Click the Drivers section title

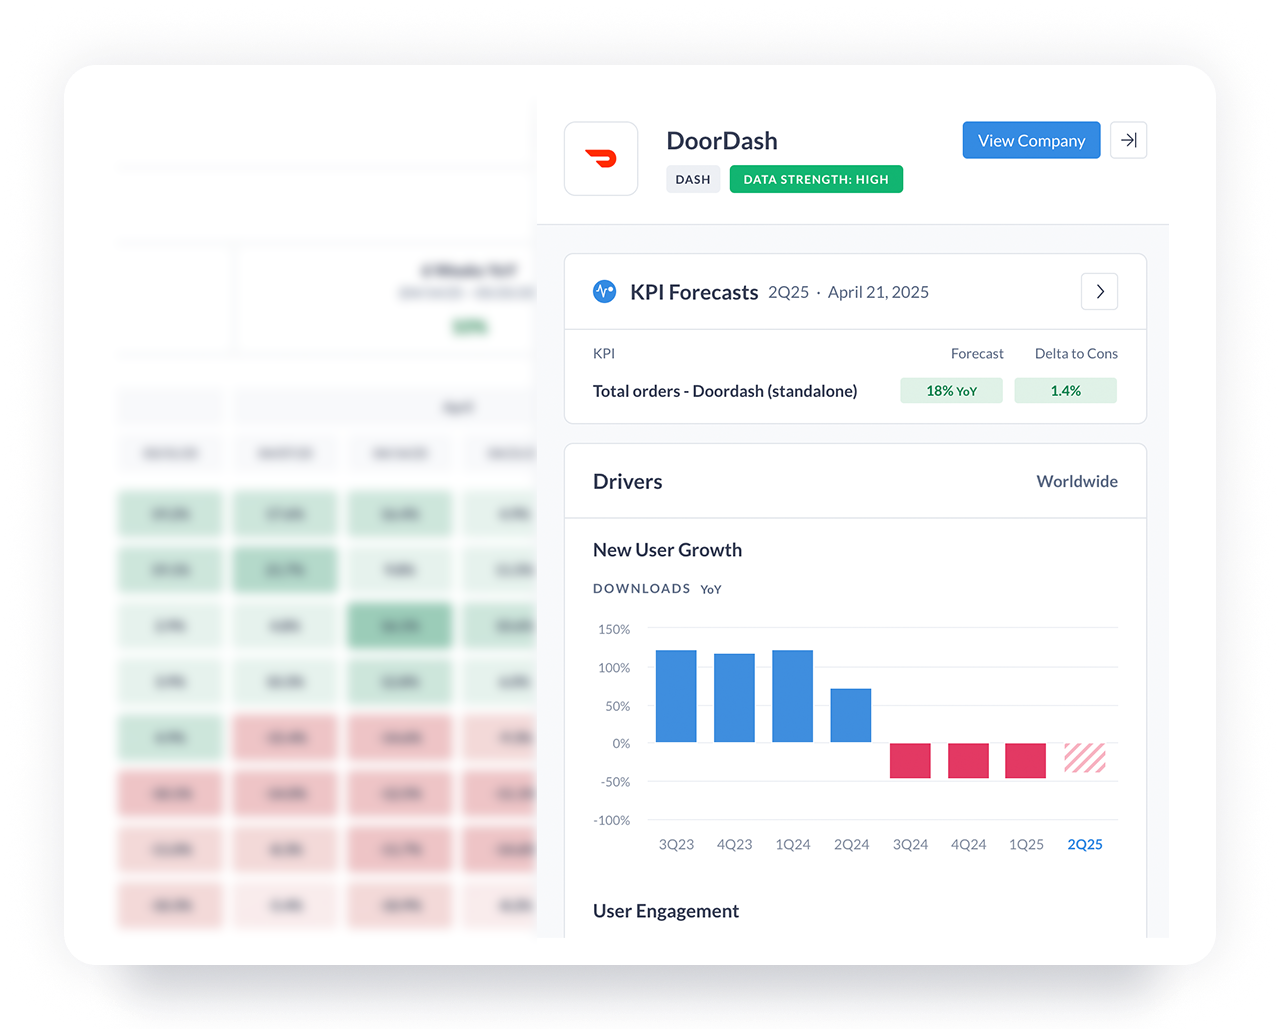[x=628, y=482]
